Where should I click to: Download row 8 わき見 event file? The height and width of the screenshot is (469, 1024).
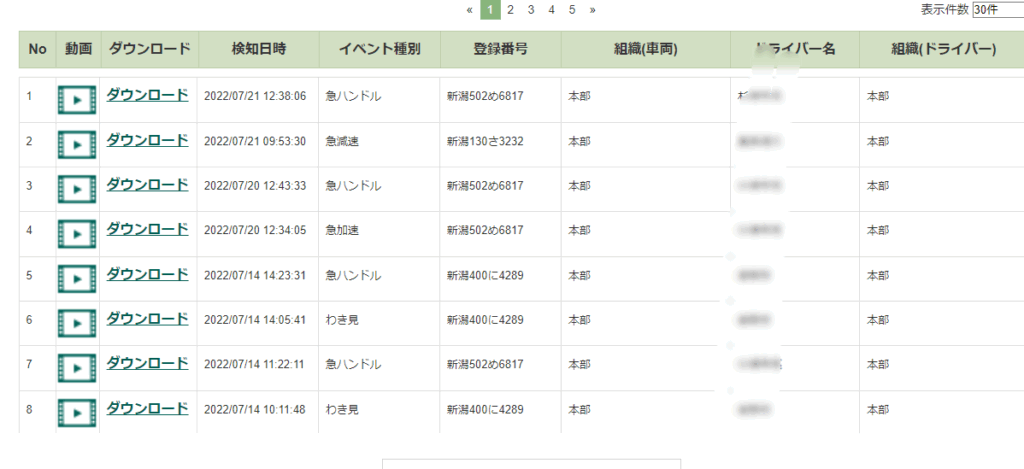pyautogui.click(x=147, y=408)
